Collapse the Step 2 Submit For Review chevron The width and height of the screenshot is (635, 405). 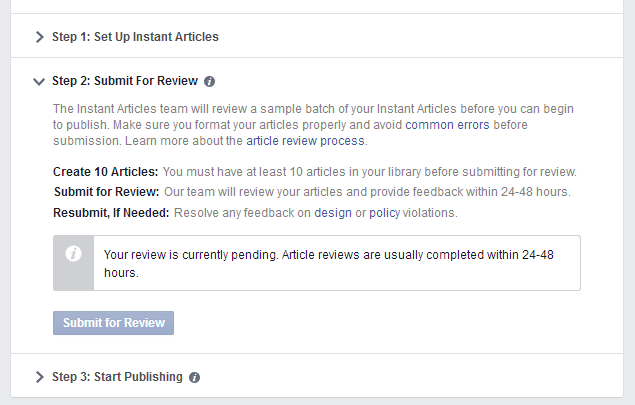pos(39,82)
